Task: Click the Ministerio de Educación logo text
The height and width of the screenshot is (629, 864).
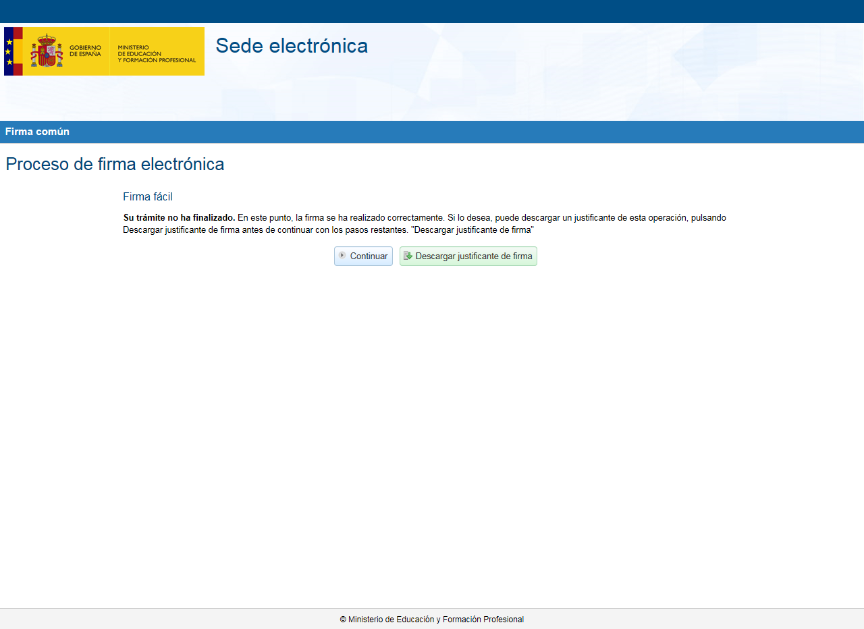Action: [x=155, y=51]
